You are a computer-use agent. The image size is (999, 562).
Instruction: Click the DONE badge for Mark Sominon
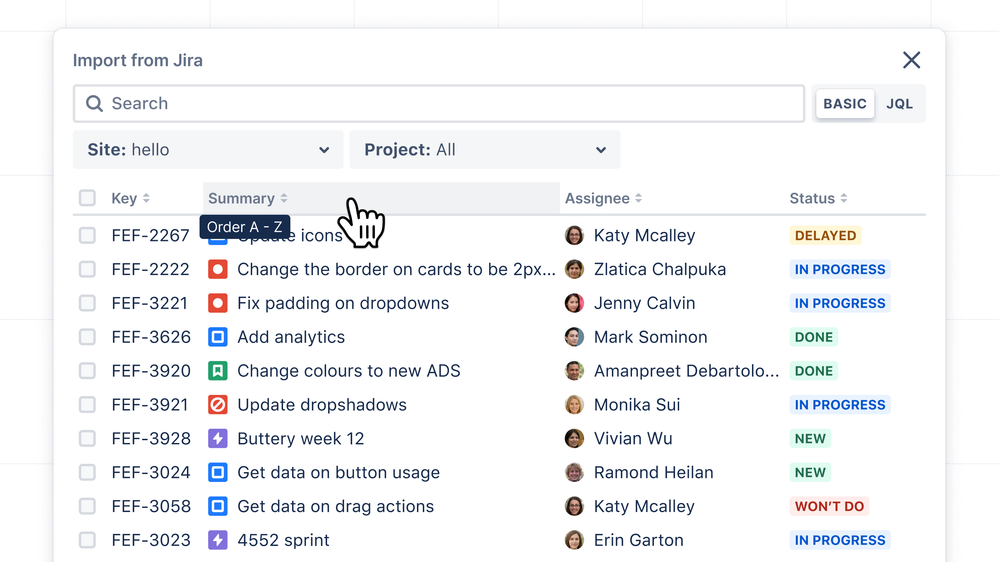[814, 337]
